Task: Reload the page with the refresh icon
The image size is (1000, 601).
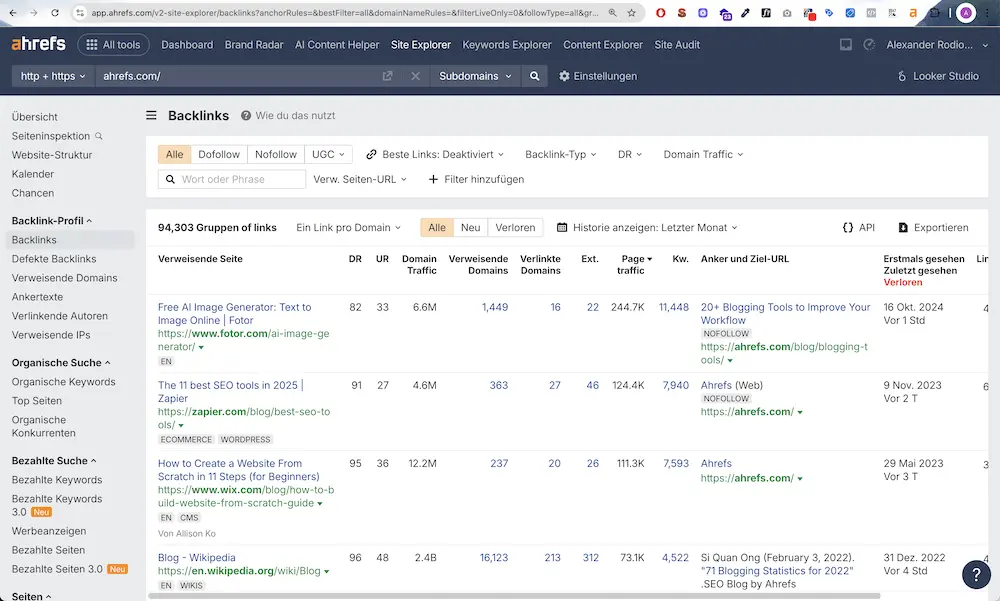Action: (55, 13)
